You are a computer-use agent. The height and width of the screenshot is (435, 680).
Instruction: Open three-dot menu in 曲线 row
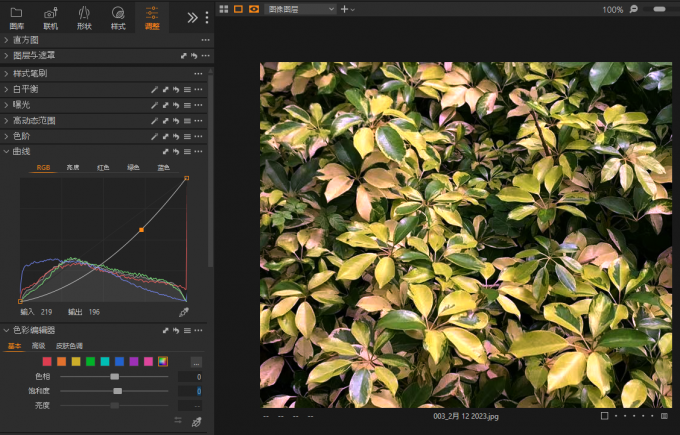click(198, 151)
